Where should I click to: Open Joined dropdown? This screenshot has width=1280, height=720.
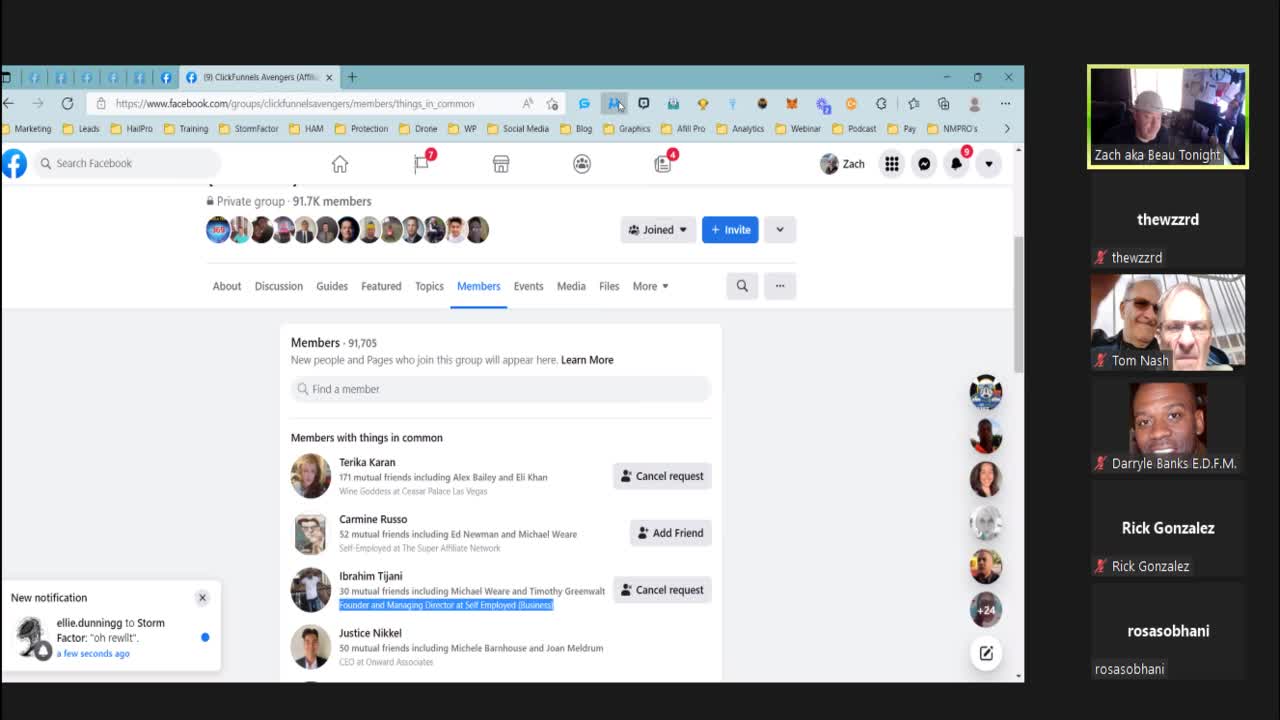coord(658,230)
